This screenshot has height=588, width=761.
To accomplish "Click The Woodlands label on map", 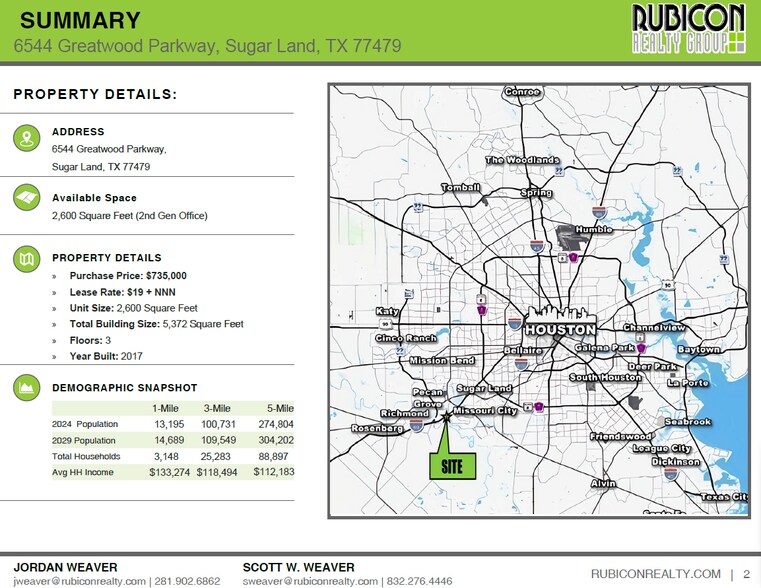I will pos(522,160).
